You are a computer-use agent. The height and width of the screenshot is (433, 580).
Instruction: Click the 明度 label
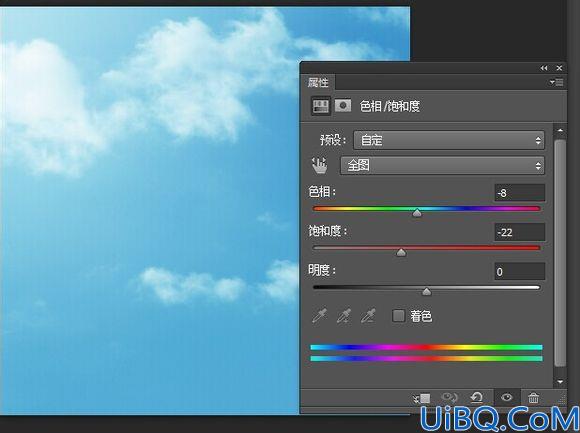click(x=322, y=271)
